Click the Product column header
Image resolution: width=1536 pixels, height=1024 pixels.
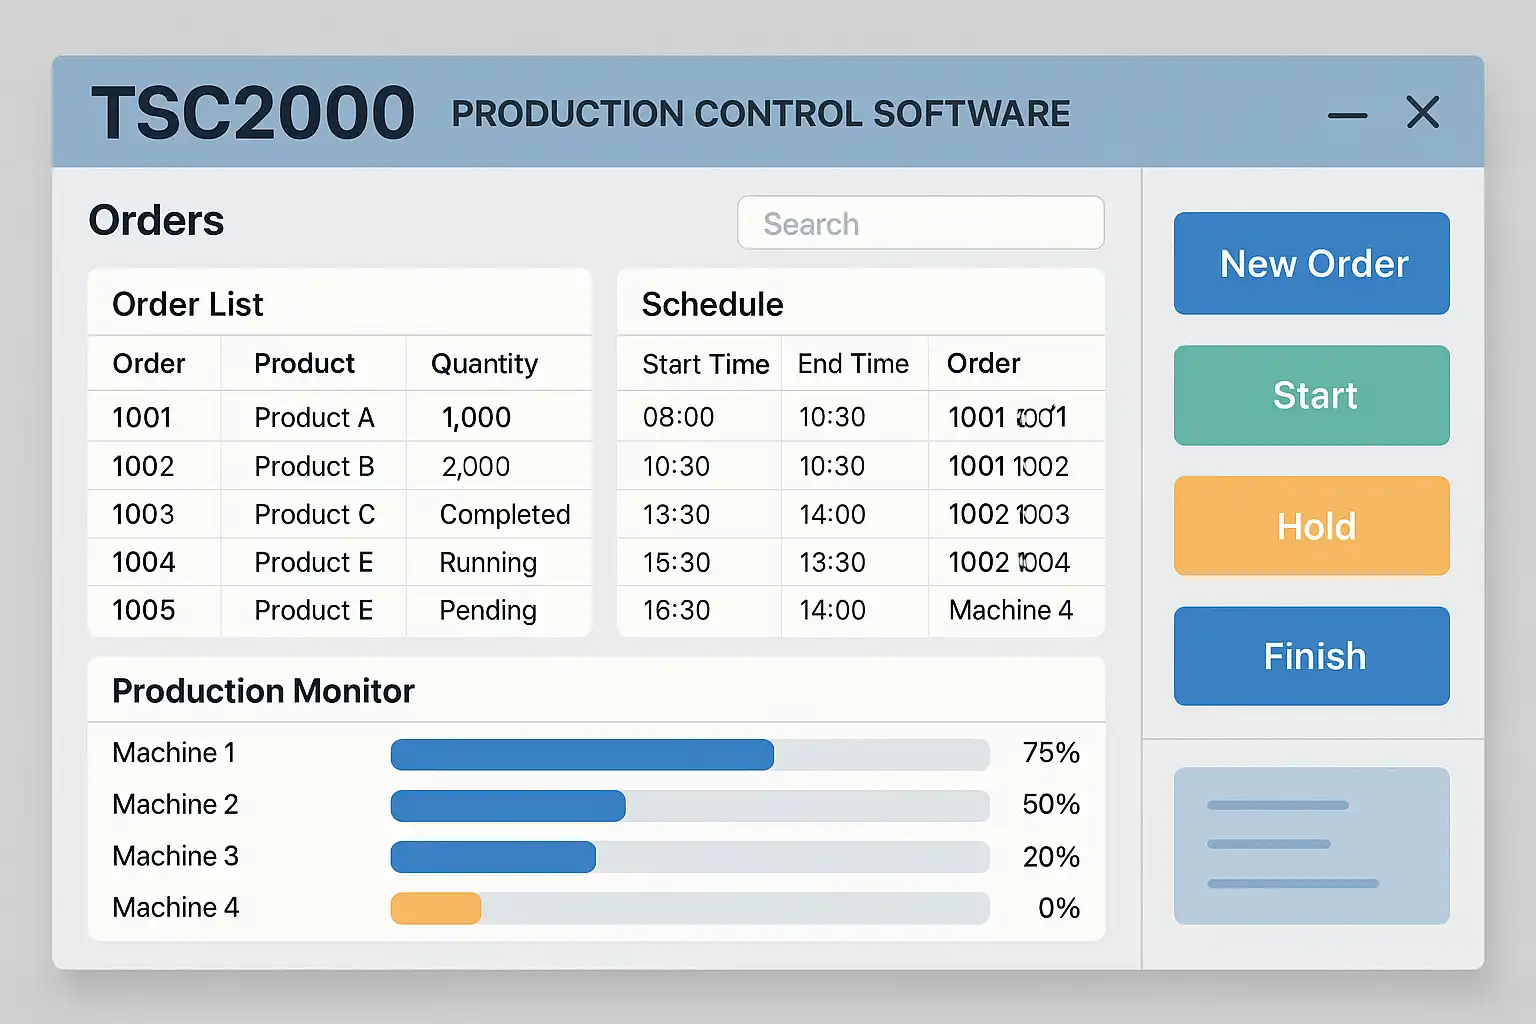pyautogui.click(x=304, y=363)
